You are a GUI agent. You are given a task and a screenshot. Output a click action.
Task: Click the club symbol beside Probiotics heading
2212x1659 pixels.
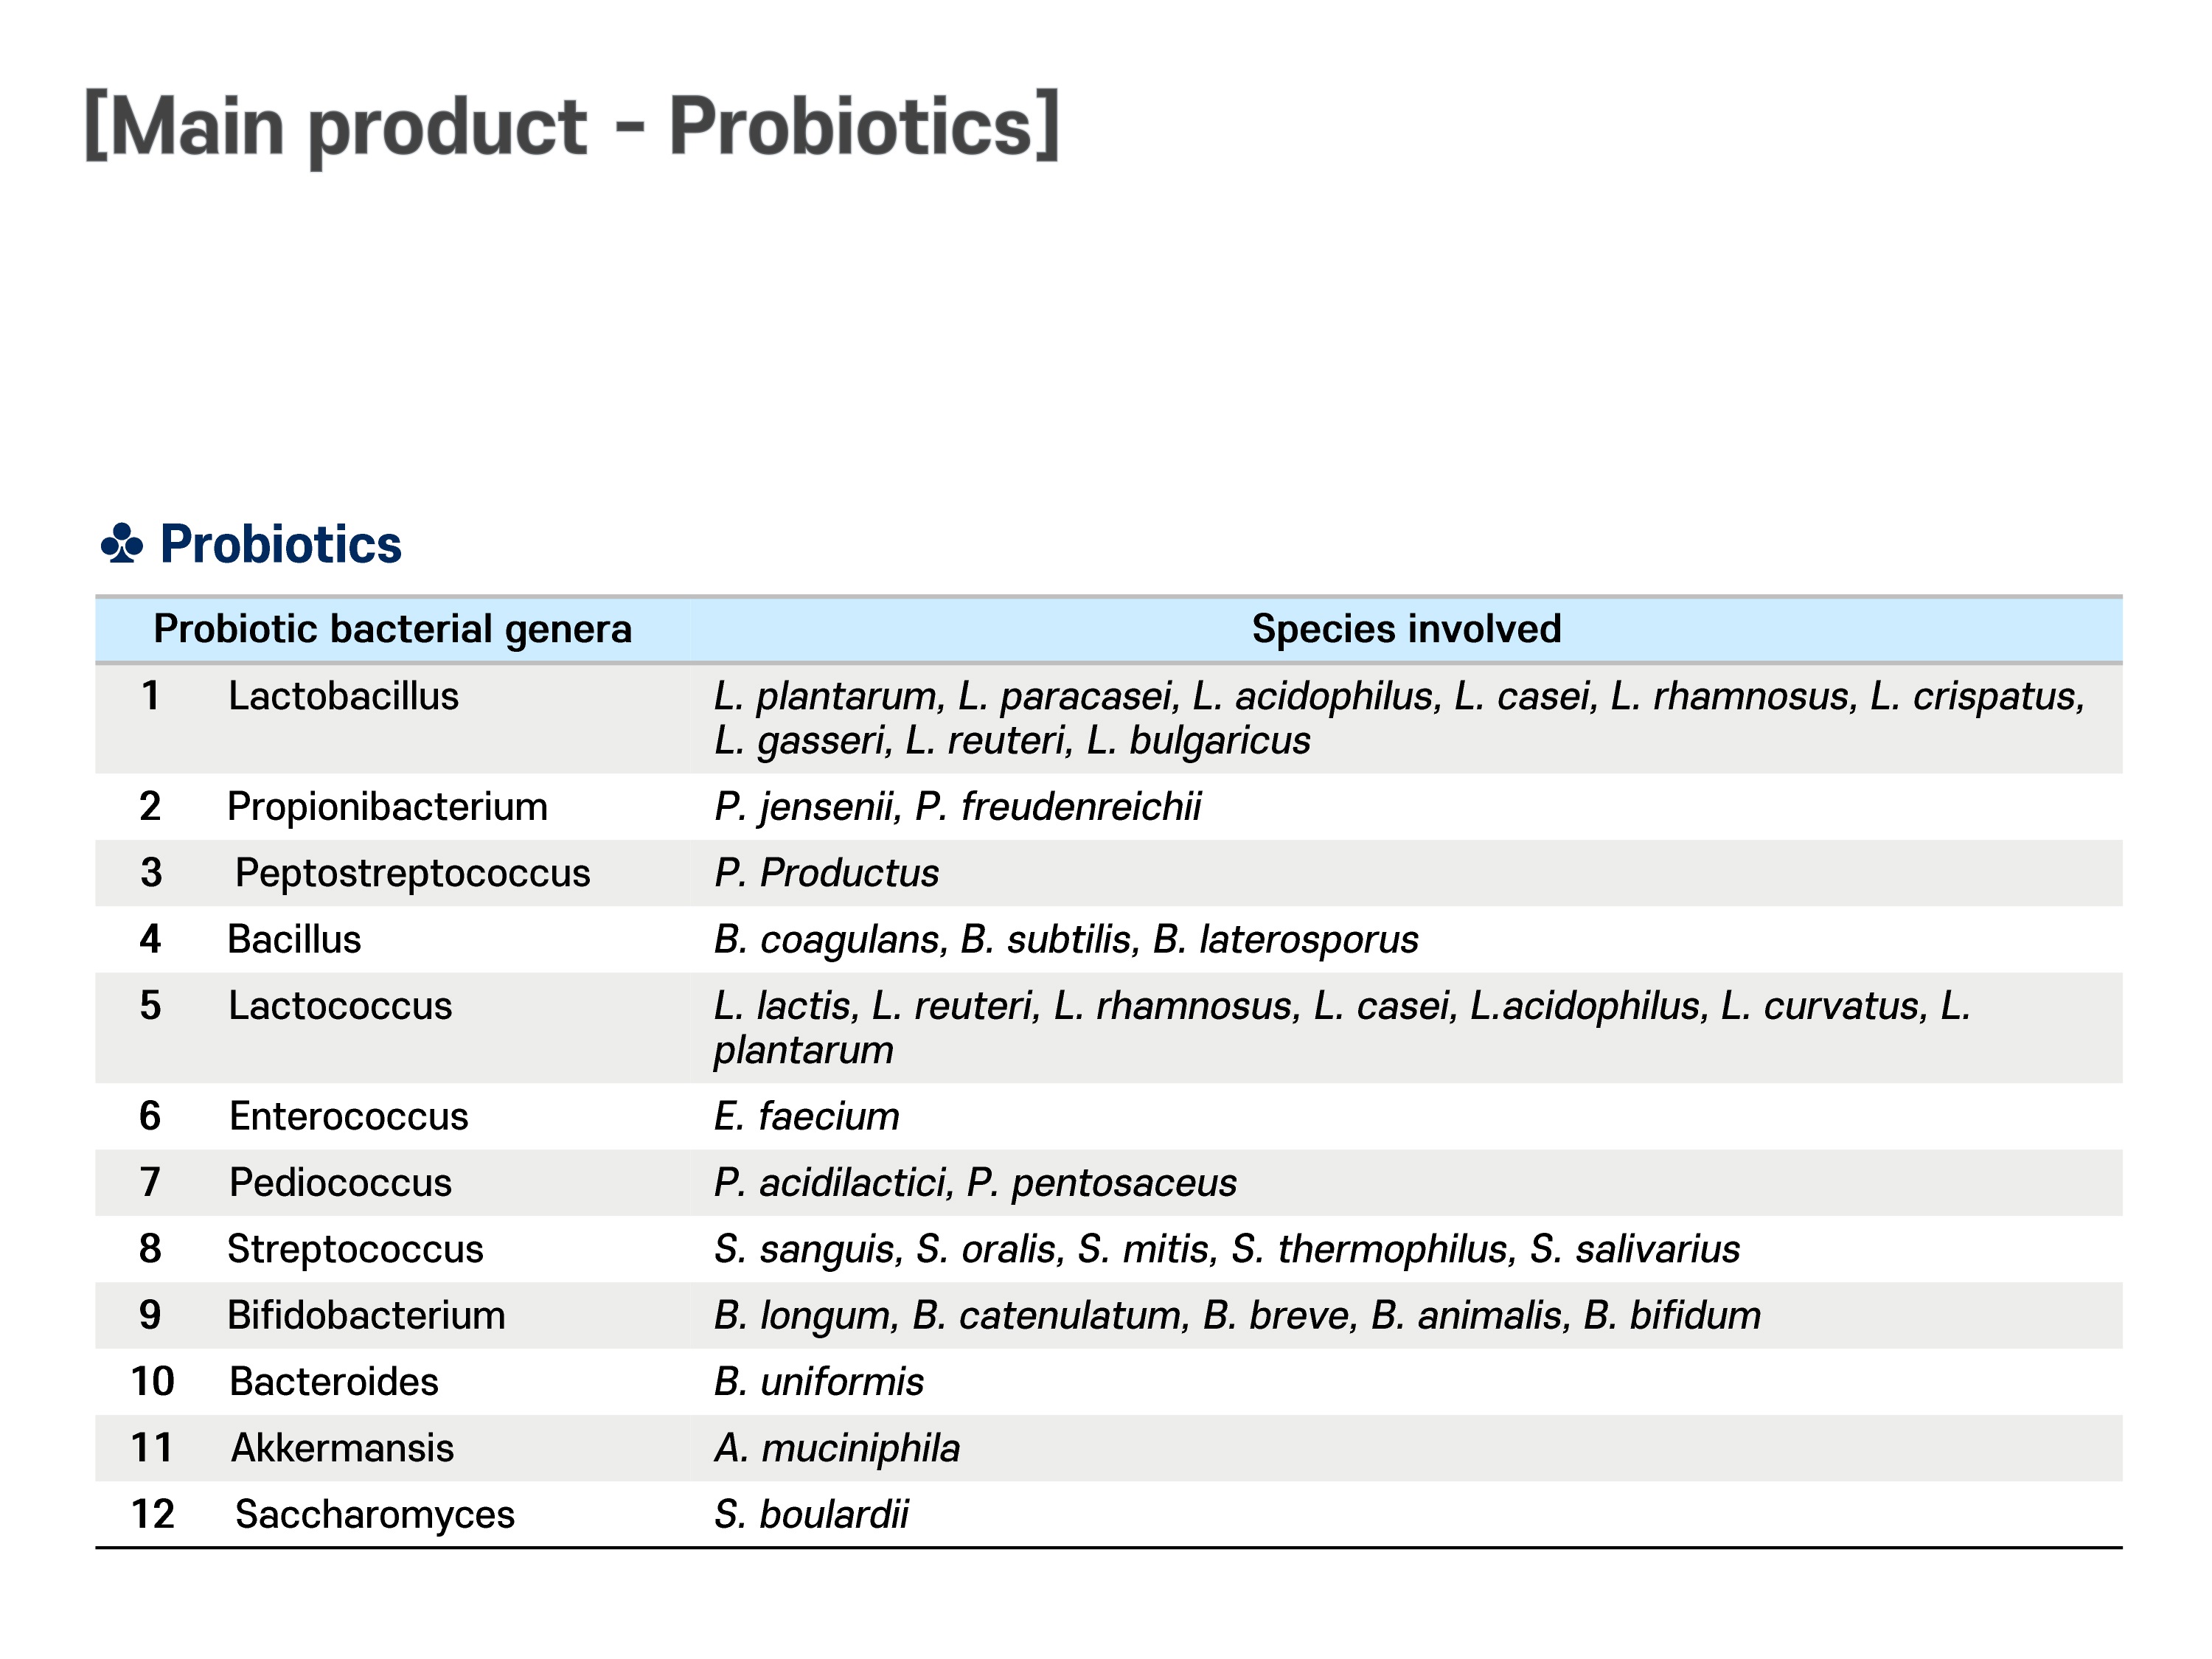tap(122, 544)
